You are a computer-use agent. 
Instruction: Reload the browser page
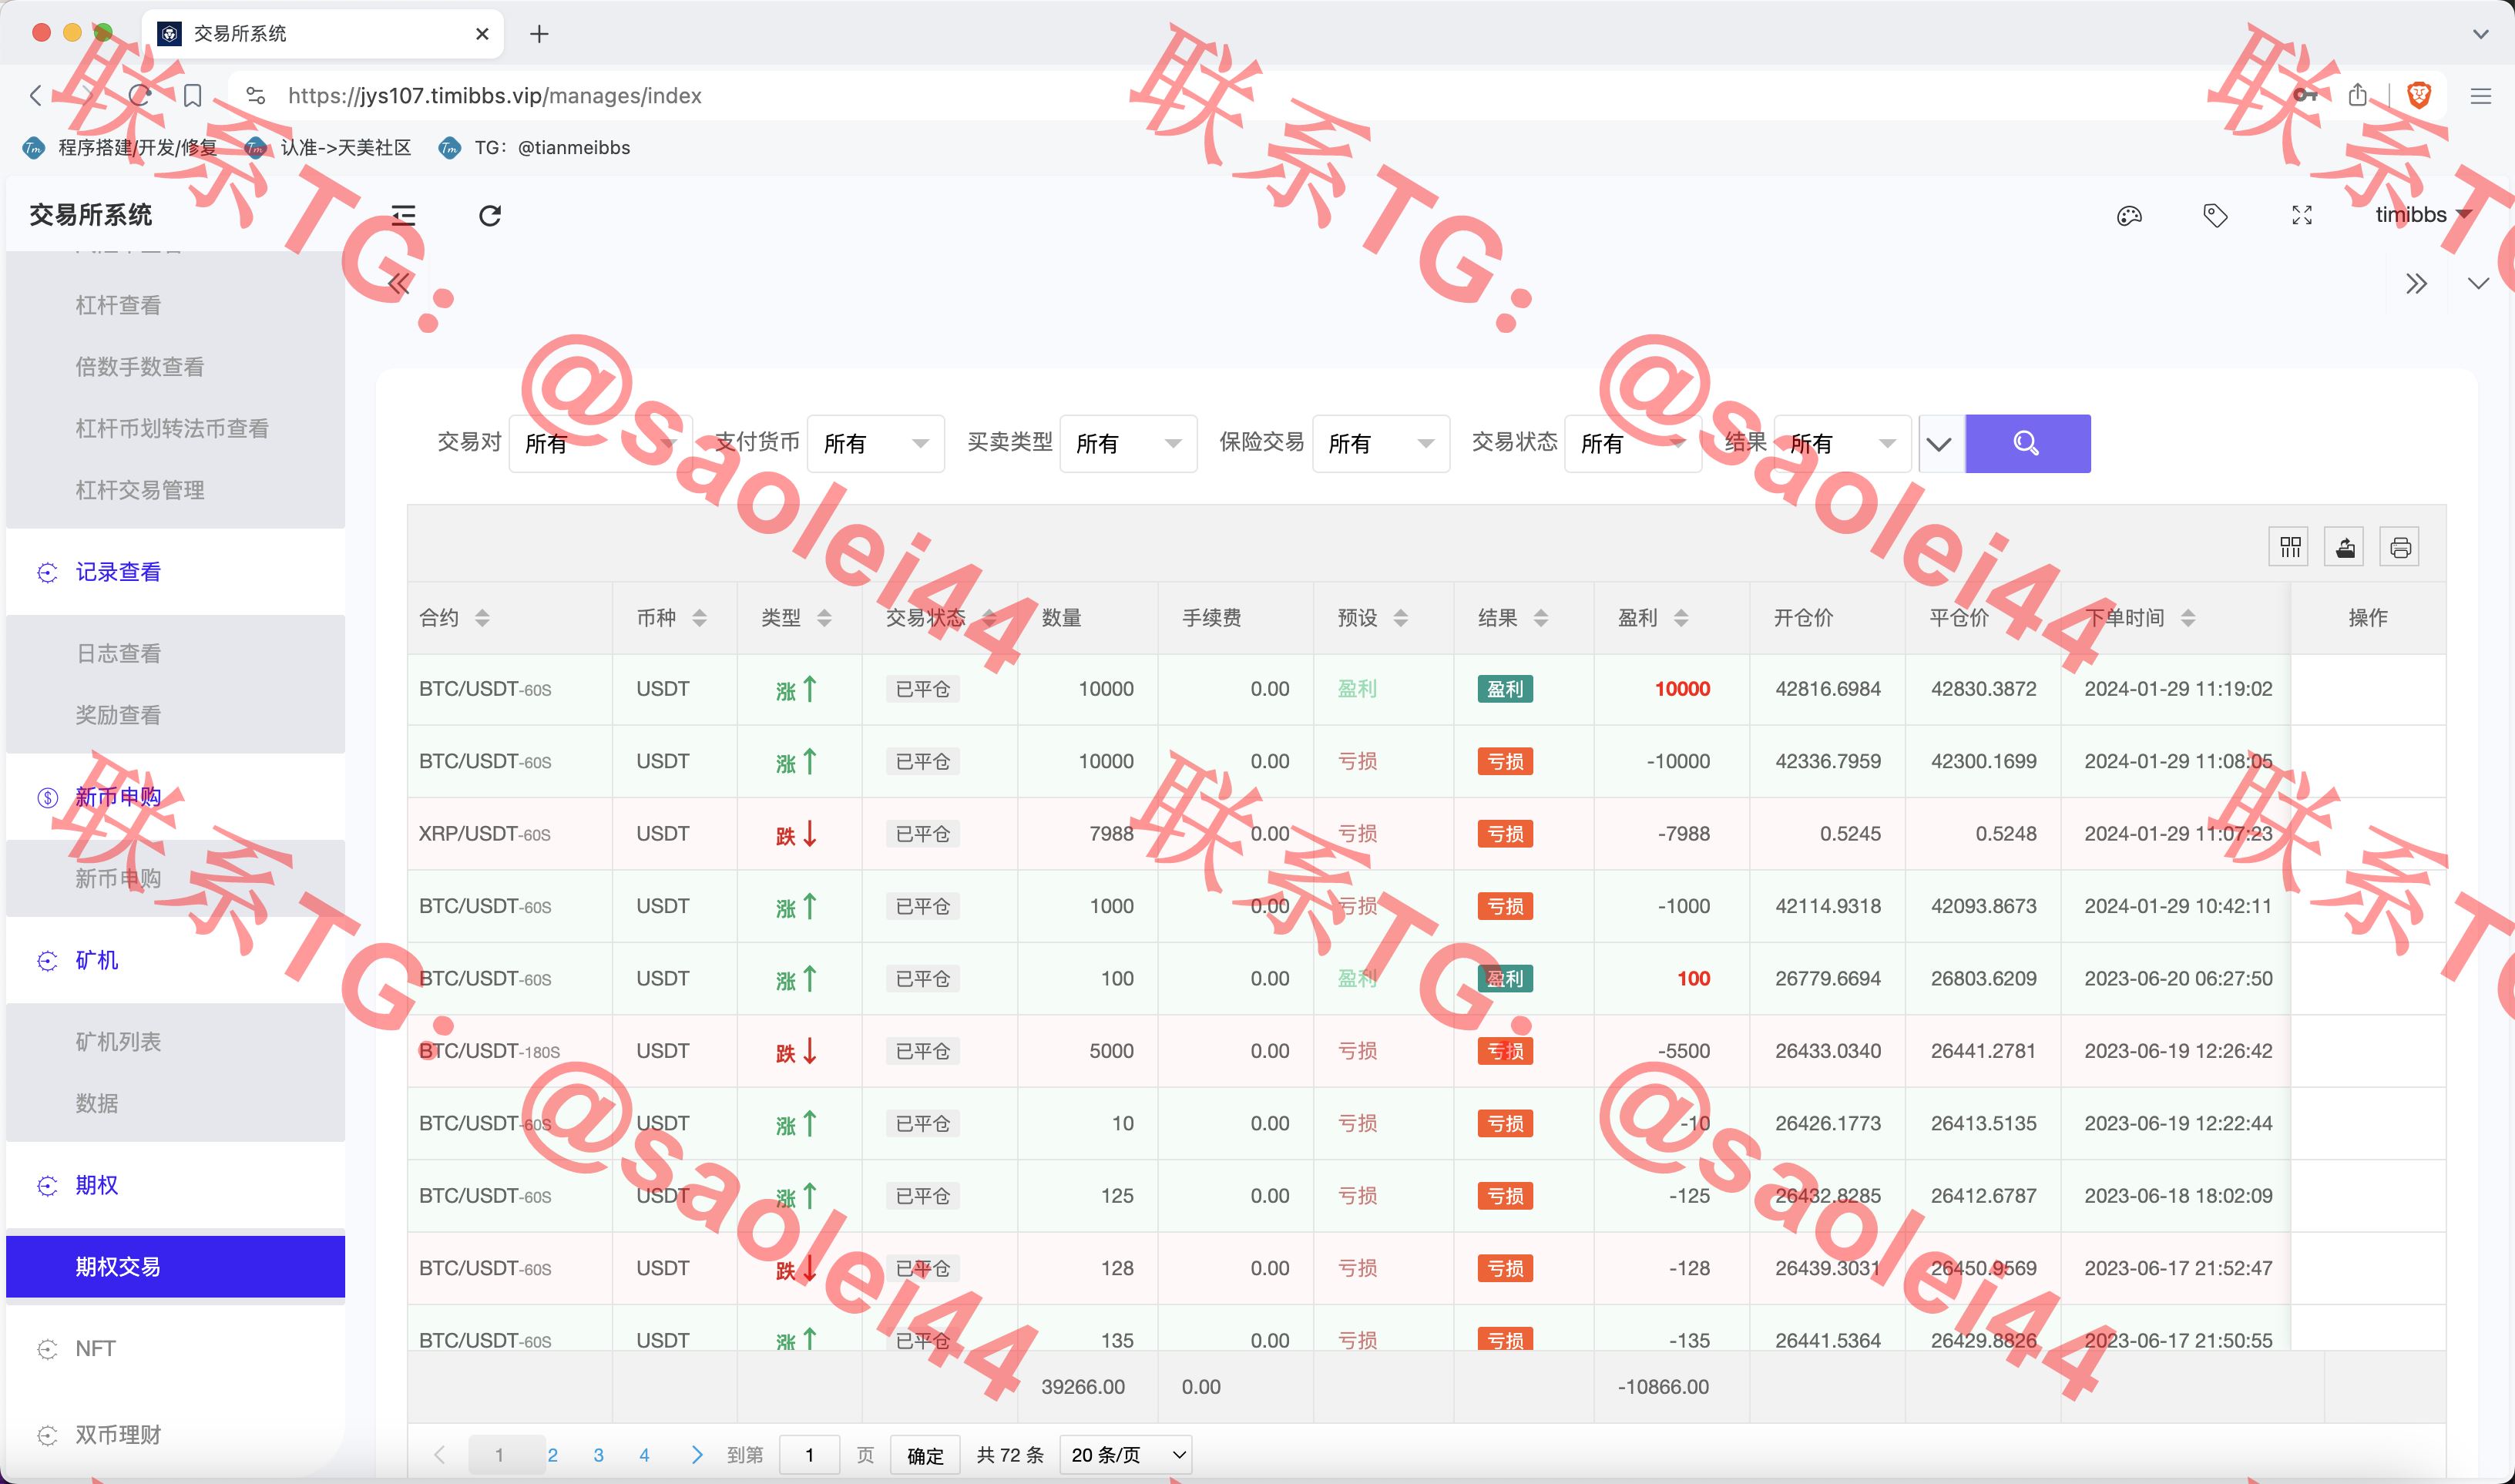pyautogui.click(x=140, y=96)
